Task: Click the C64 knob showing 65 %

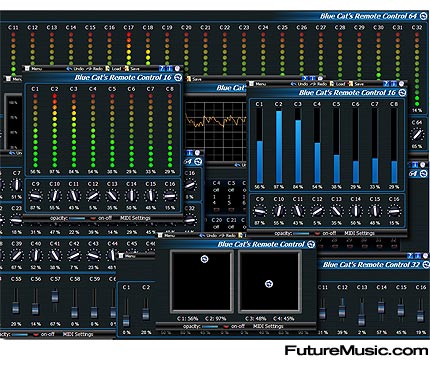Action: point(417,135)
